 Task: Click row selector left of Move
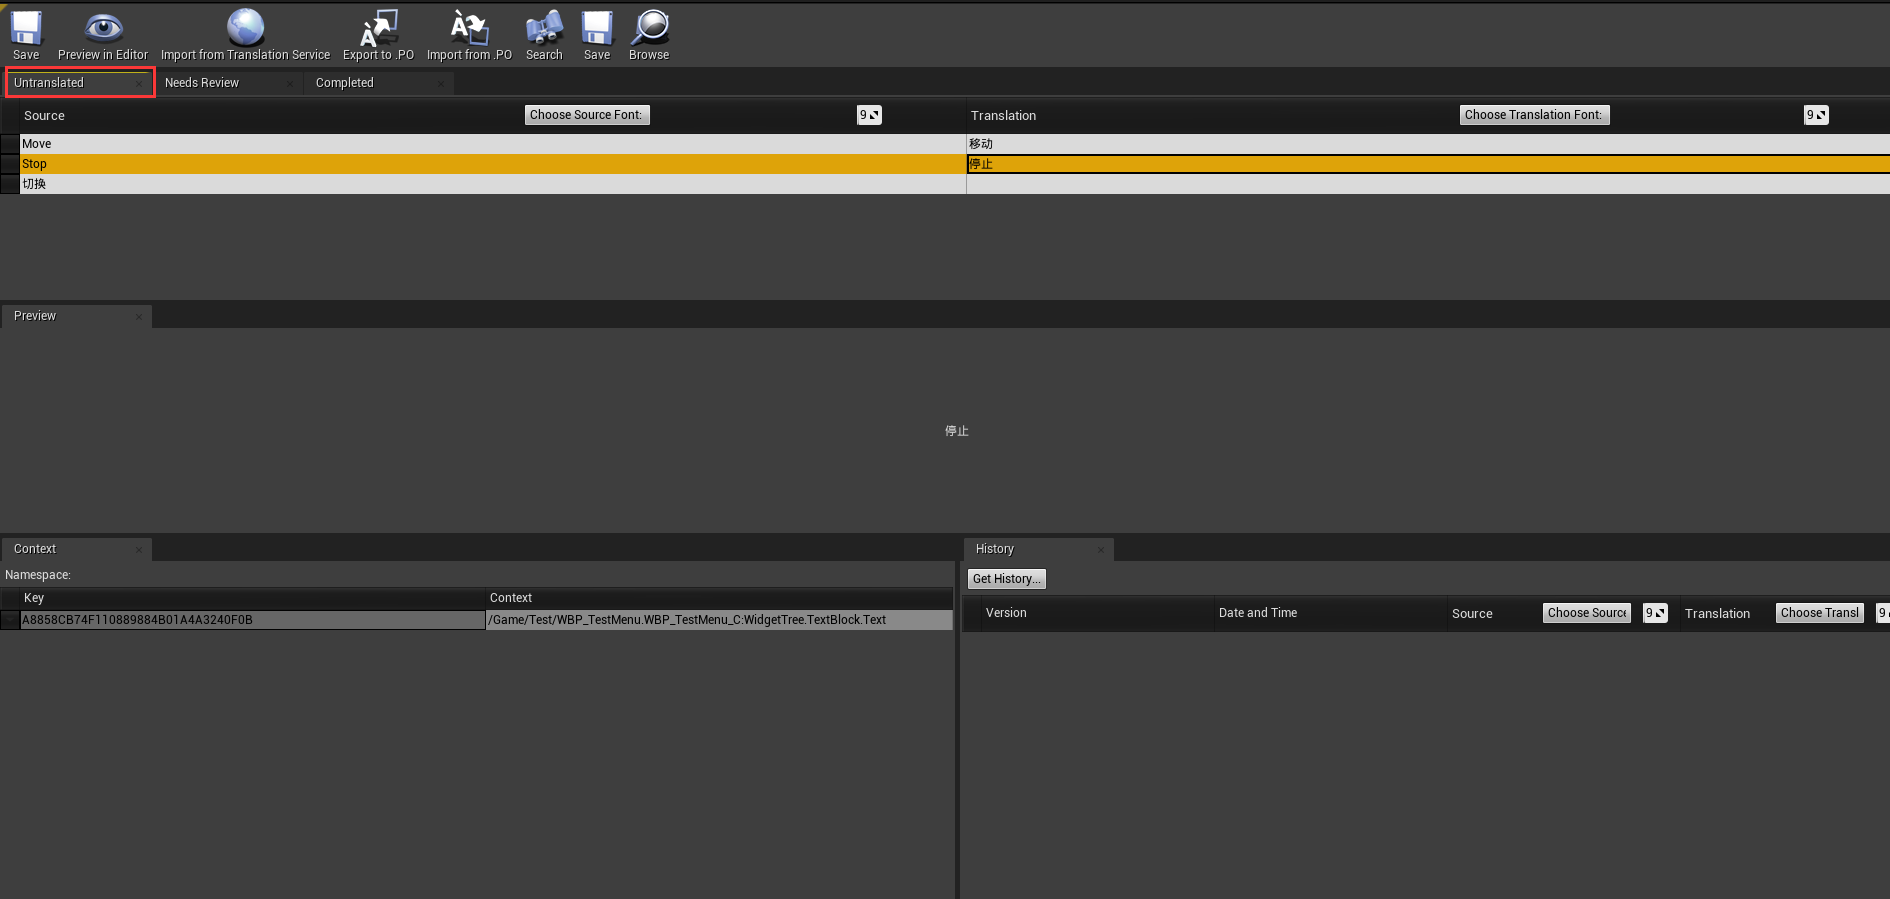pyautogui.click(x=10, y=144)
